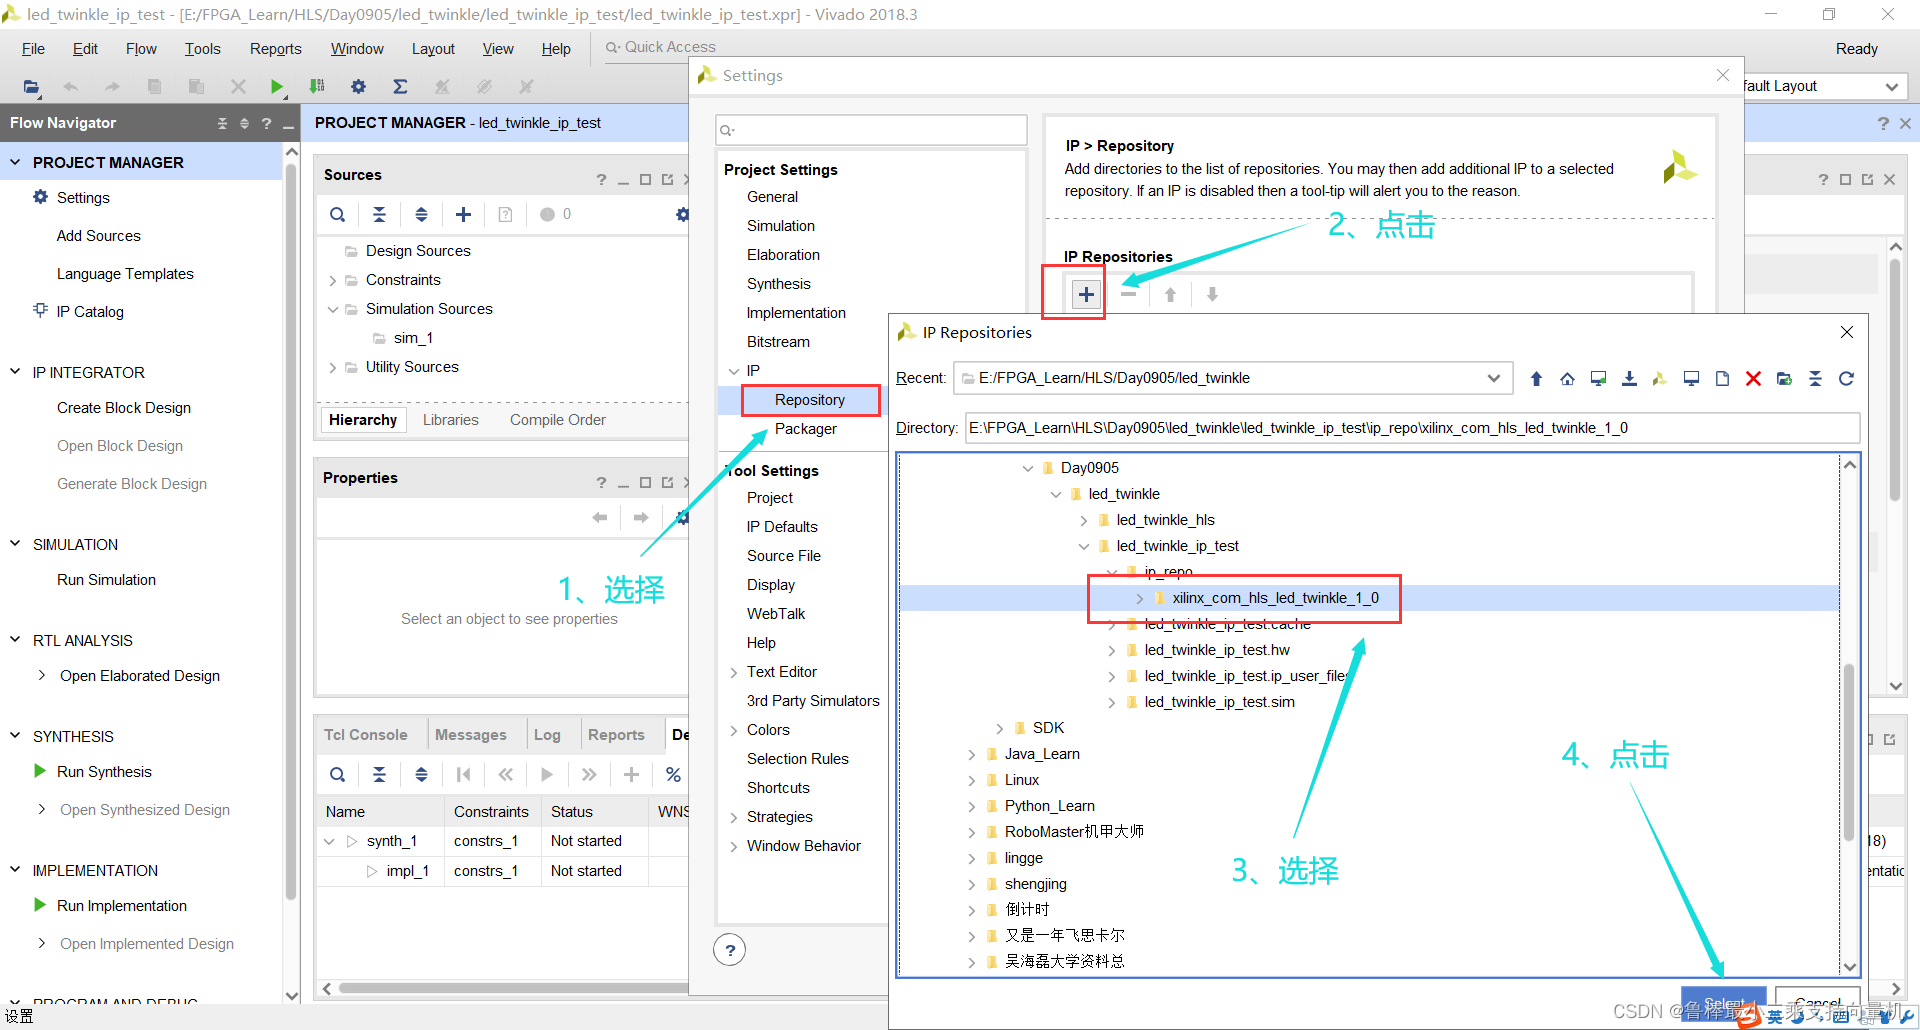Collapse the SYNTHESIS section in Flow Navigator

(15, 736)
